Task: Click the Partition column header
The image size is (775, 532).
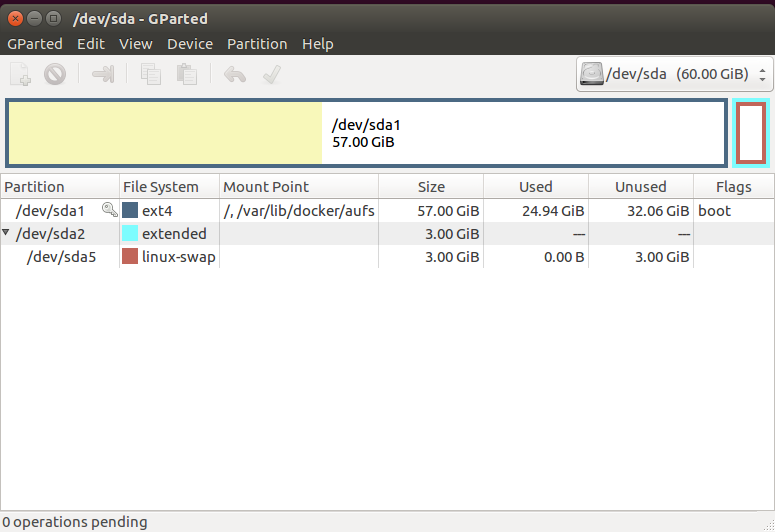Action: (60, 186)
